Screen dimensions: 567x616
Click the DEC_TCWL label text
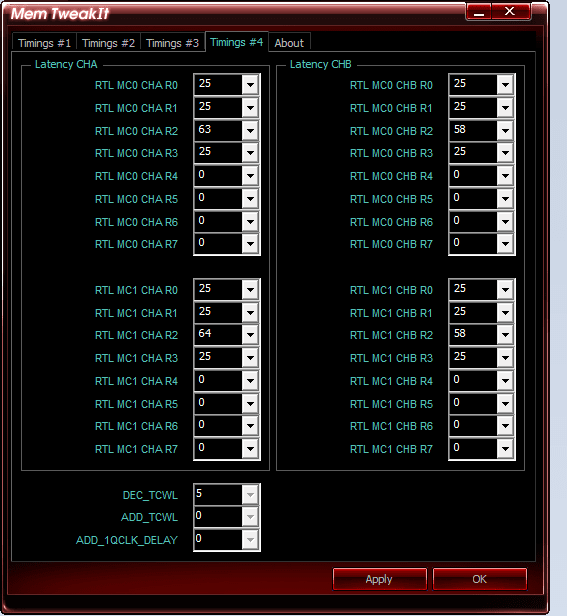150,495
